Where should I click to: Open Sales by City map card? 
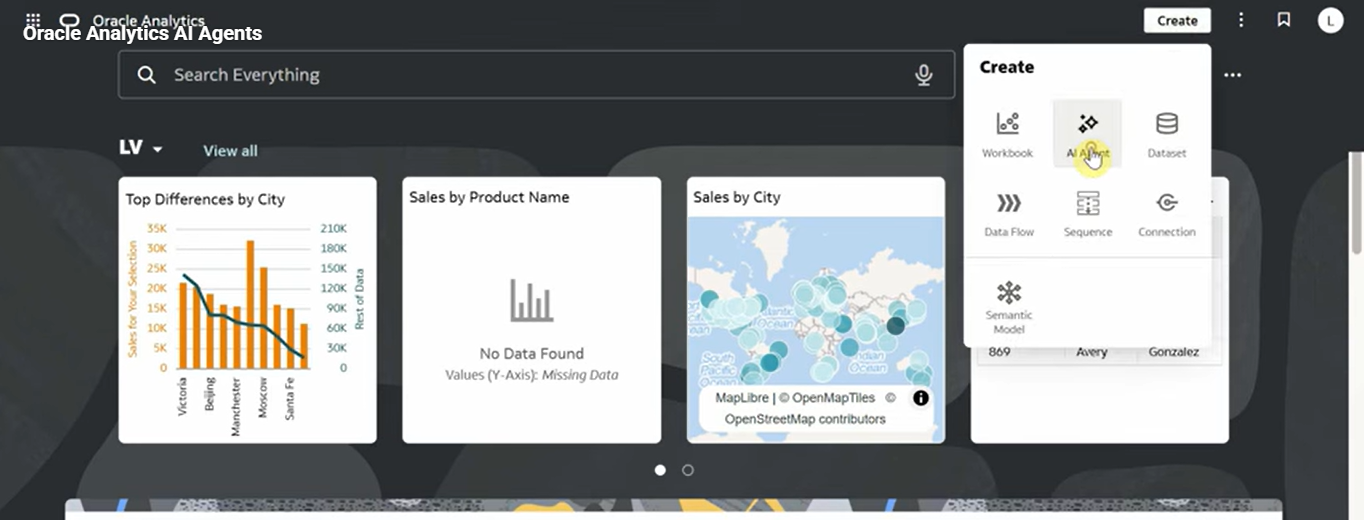coord(815,310)
